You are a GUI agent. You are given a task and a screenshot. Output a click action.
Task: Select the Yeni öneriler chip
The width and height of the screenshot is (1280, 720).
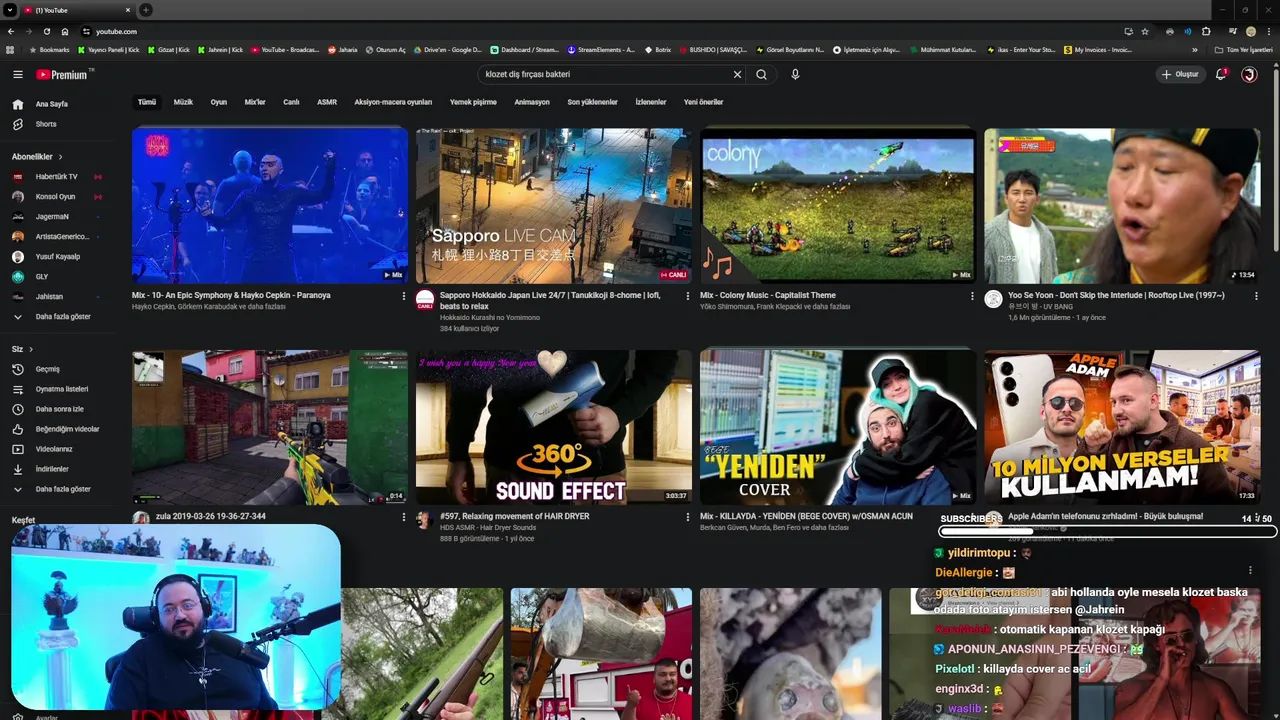(x=703, y=102)
